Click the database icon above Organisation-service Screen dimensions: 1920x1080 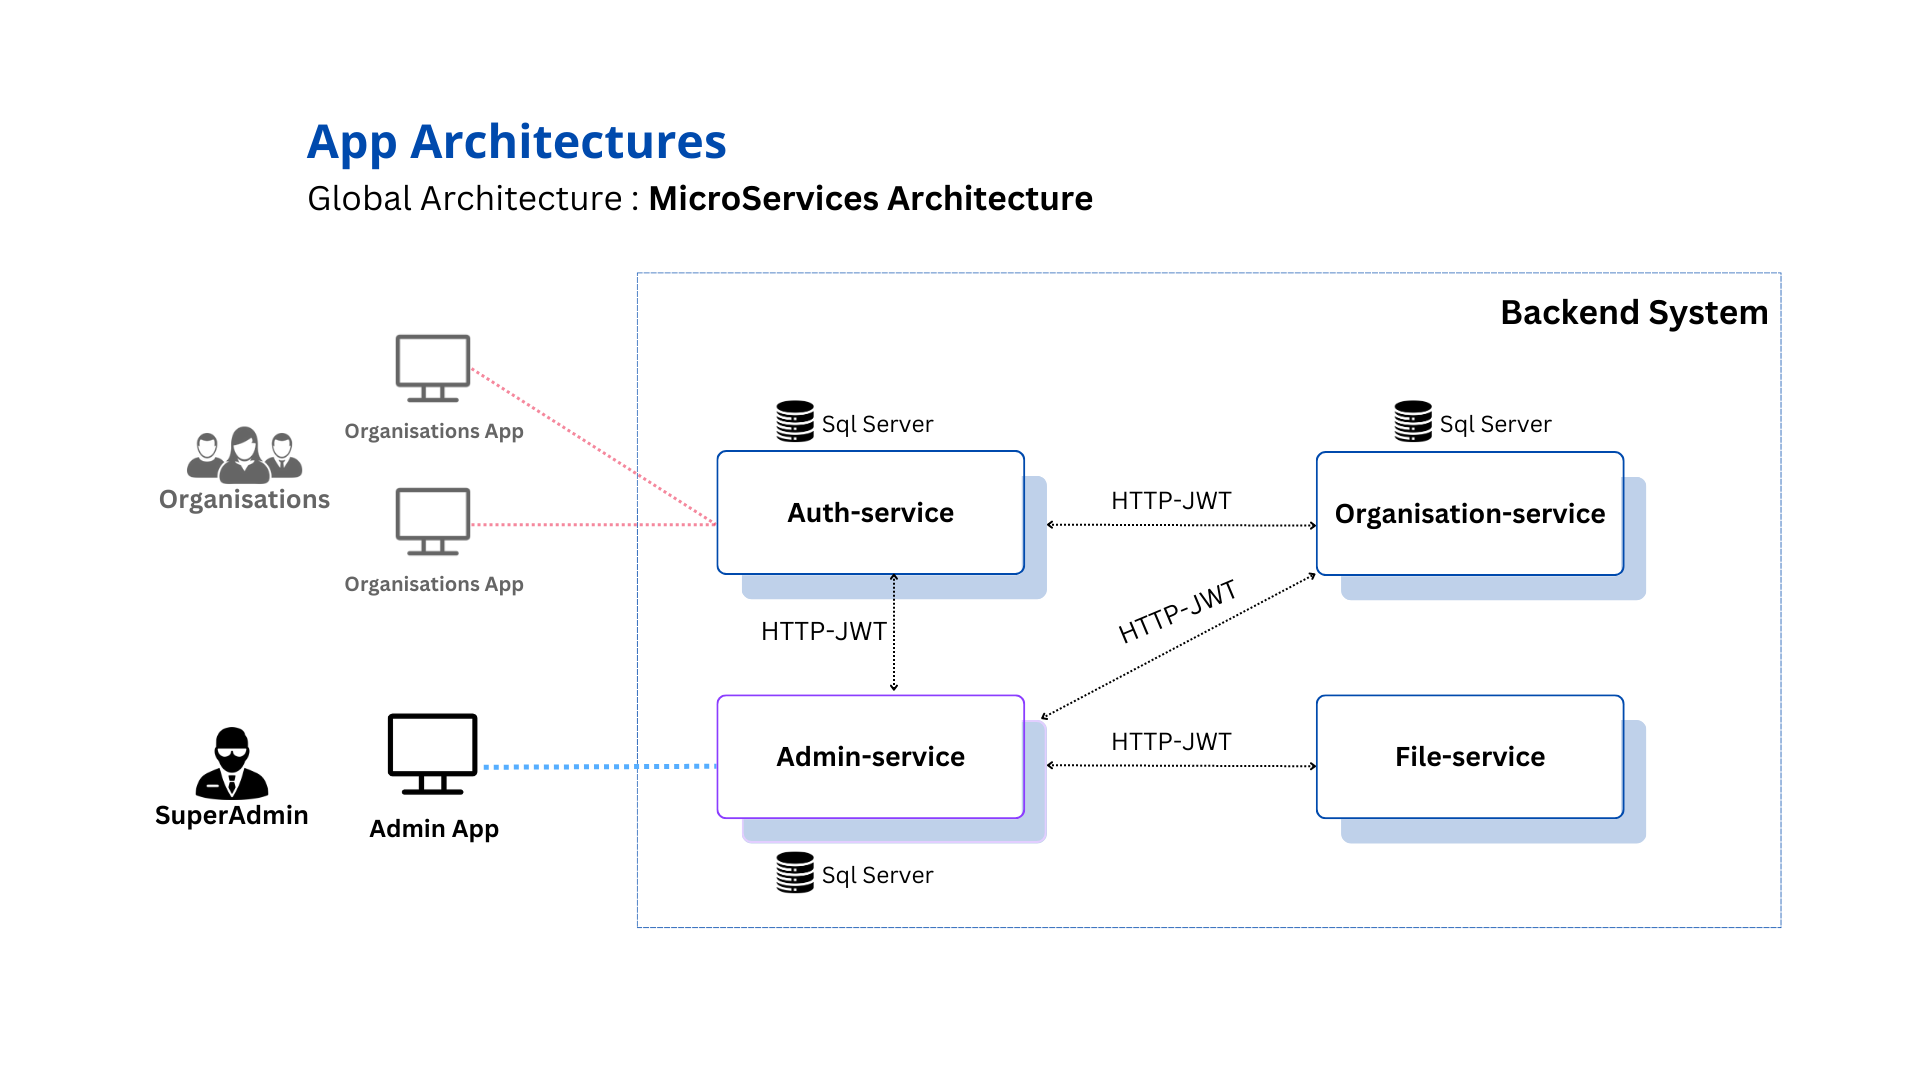point(1413,421)
